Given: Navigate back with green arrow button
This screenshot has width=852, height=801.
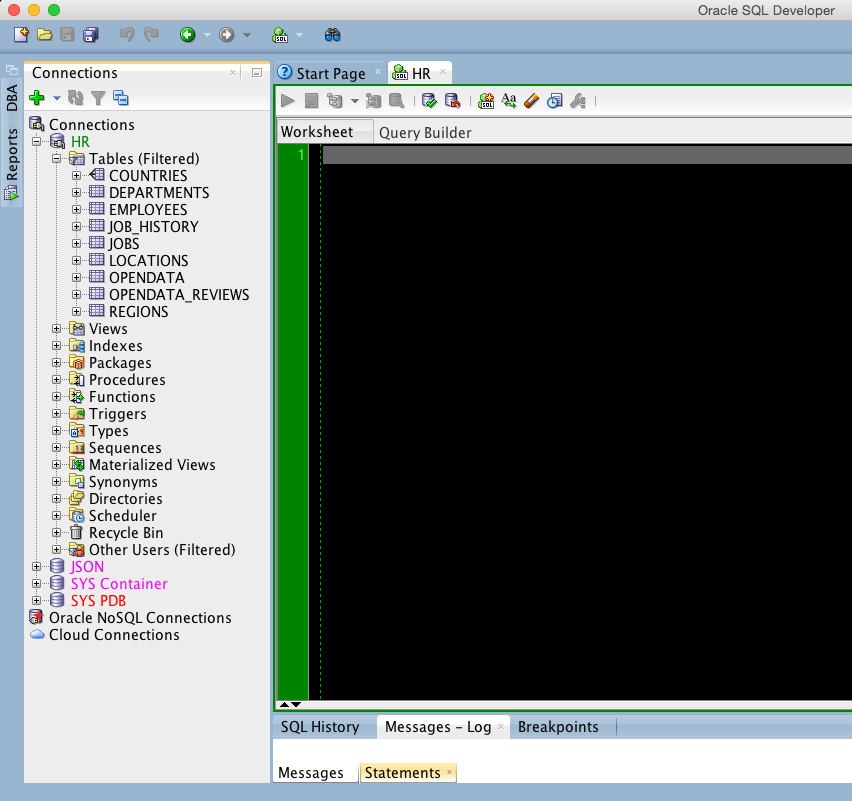Looking at the screenshot, I should pyautogui.click(x=187, y=35).
